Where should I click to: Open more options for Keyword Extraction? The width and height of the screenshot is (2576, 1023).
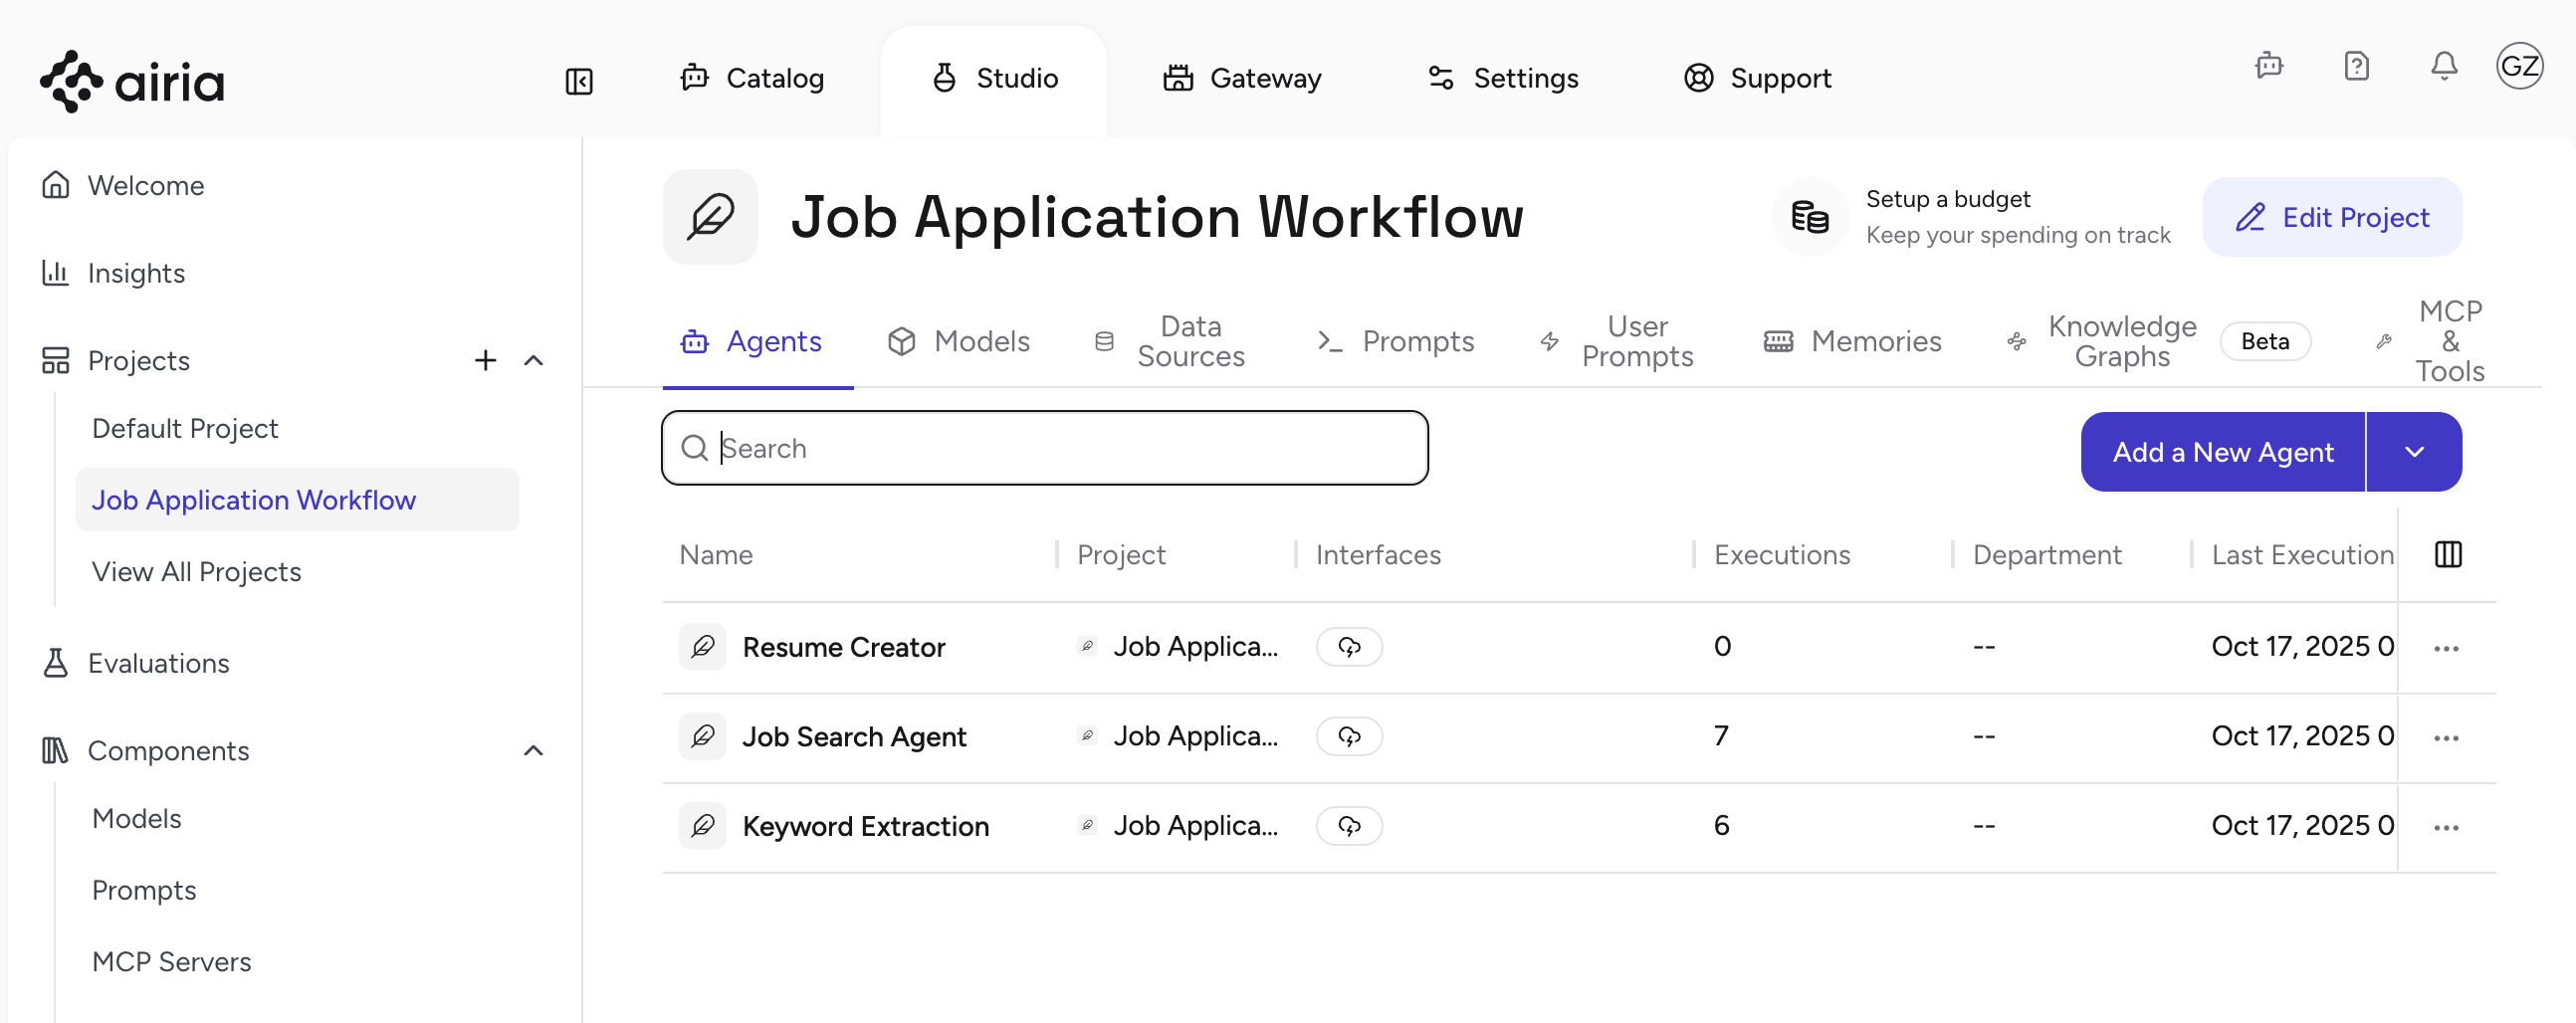[x=2446, y=827]
